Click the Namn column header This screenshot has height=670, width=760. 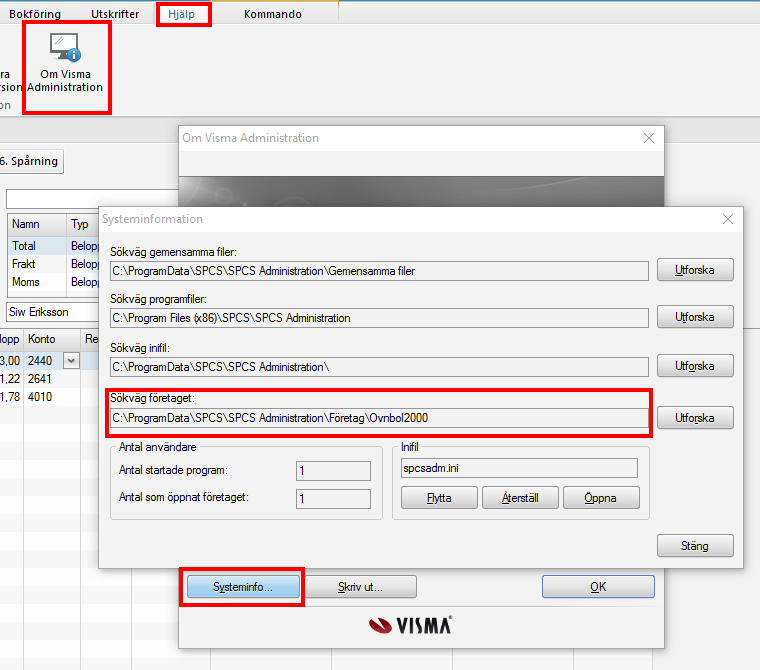pos(37,224)
